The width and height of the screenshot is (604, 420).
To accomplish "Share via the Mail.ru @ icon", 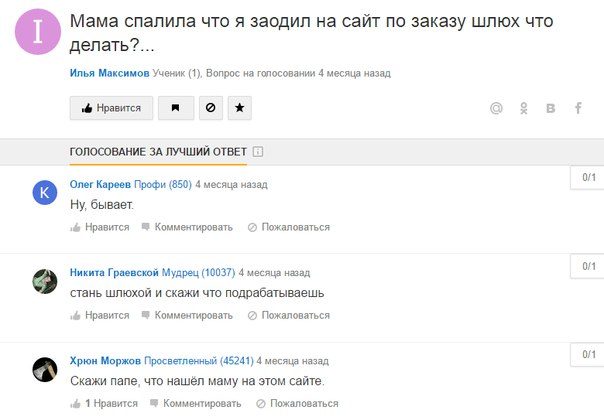I will 495,108.
